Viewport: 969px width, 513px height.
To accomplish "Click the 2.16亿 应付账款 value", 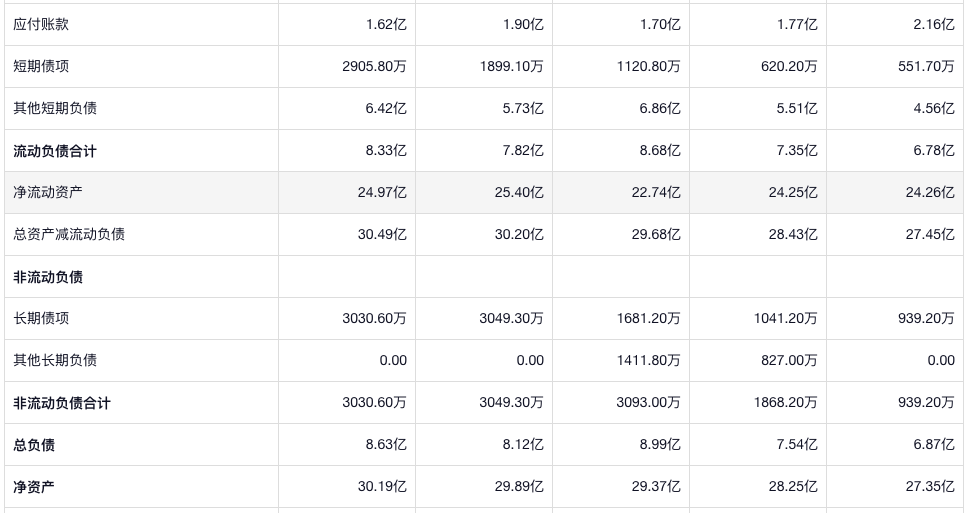I will click(x=934, y=24).
